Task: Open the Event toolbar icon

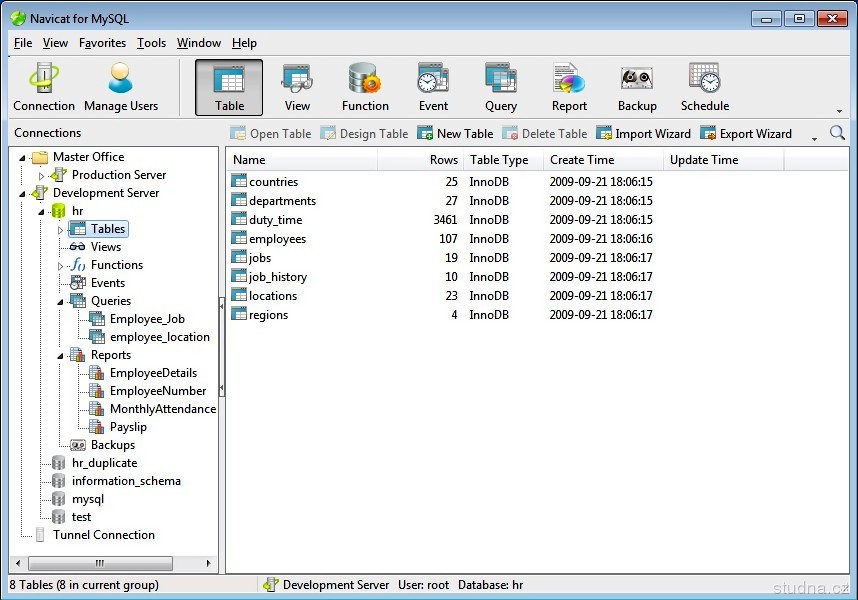Action: [x=433, y=87]
